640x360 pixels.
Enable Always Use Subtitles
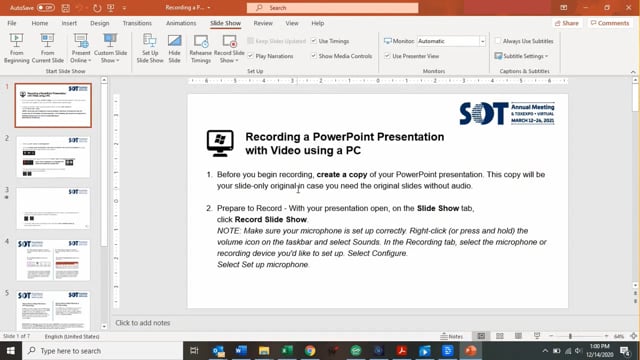tap(498, 41)
